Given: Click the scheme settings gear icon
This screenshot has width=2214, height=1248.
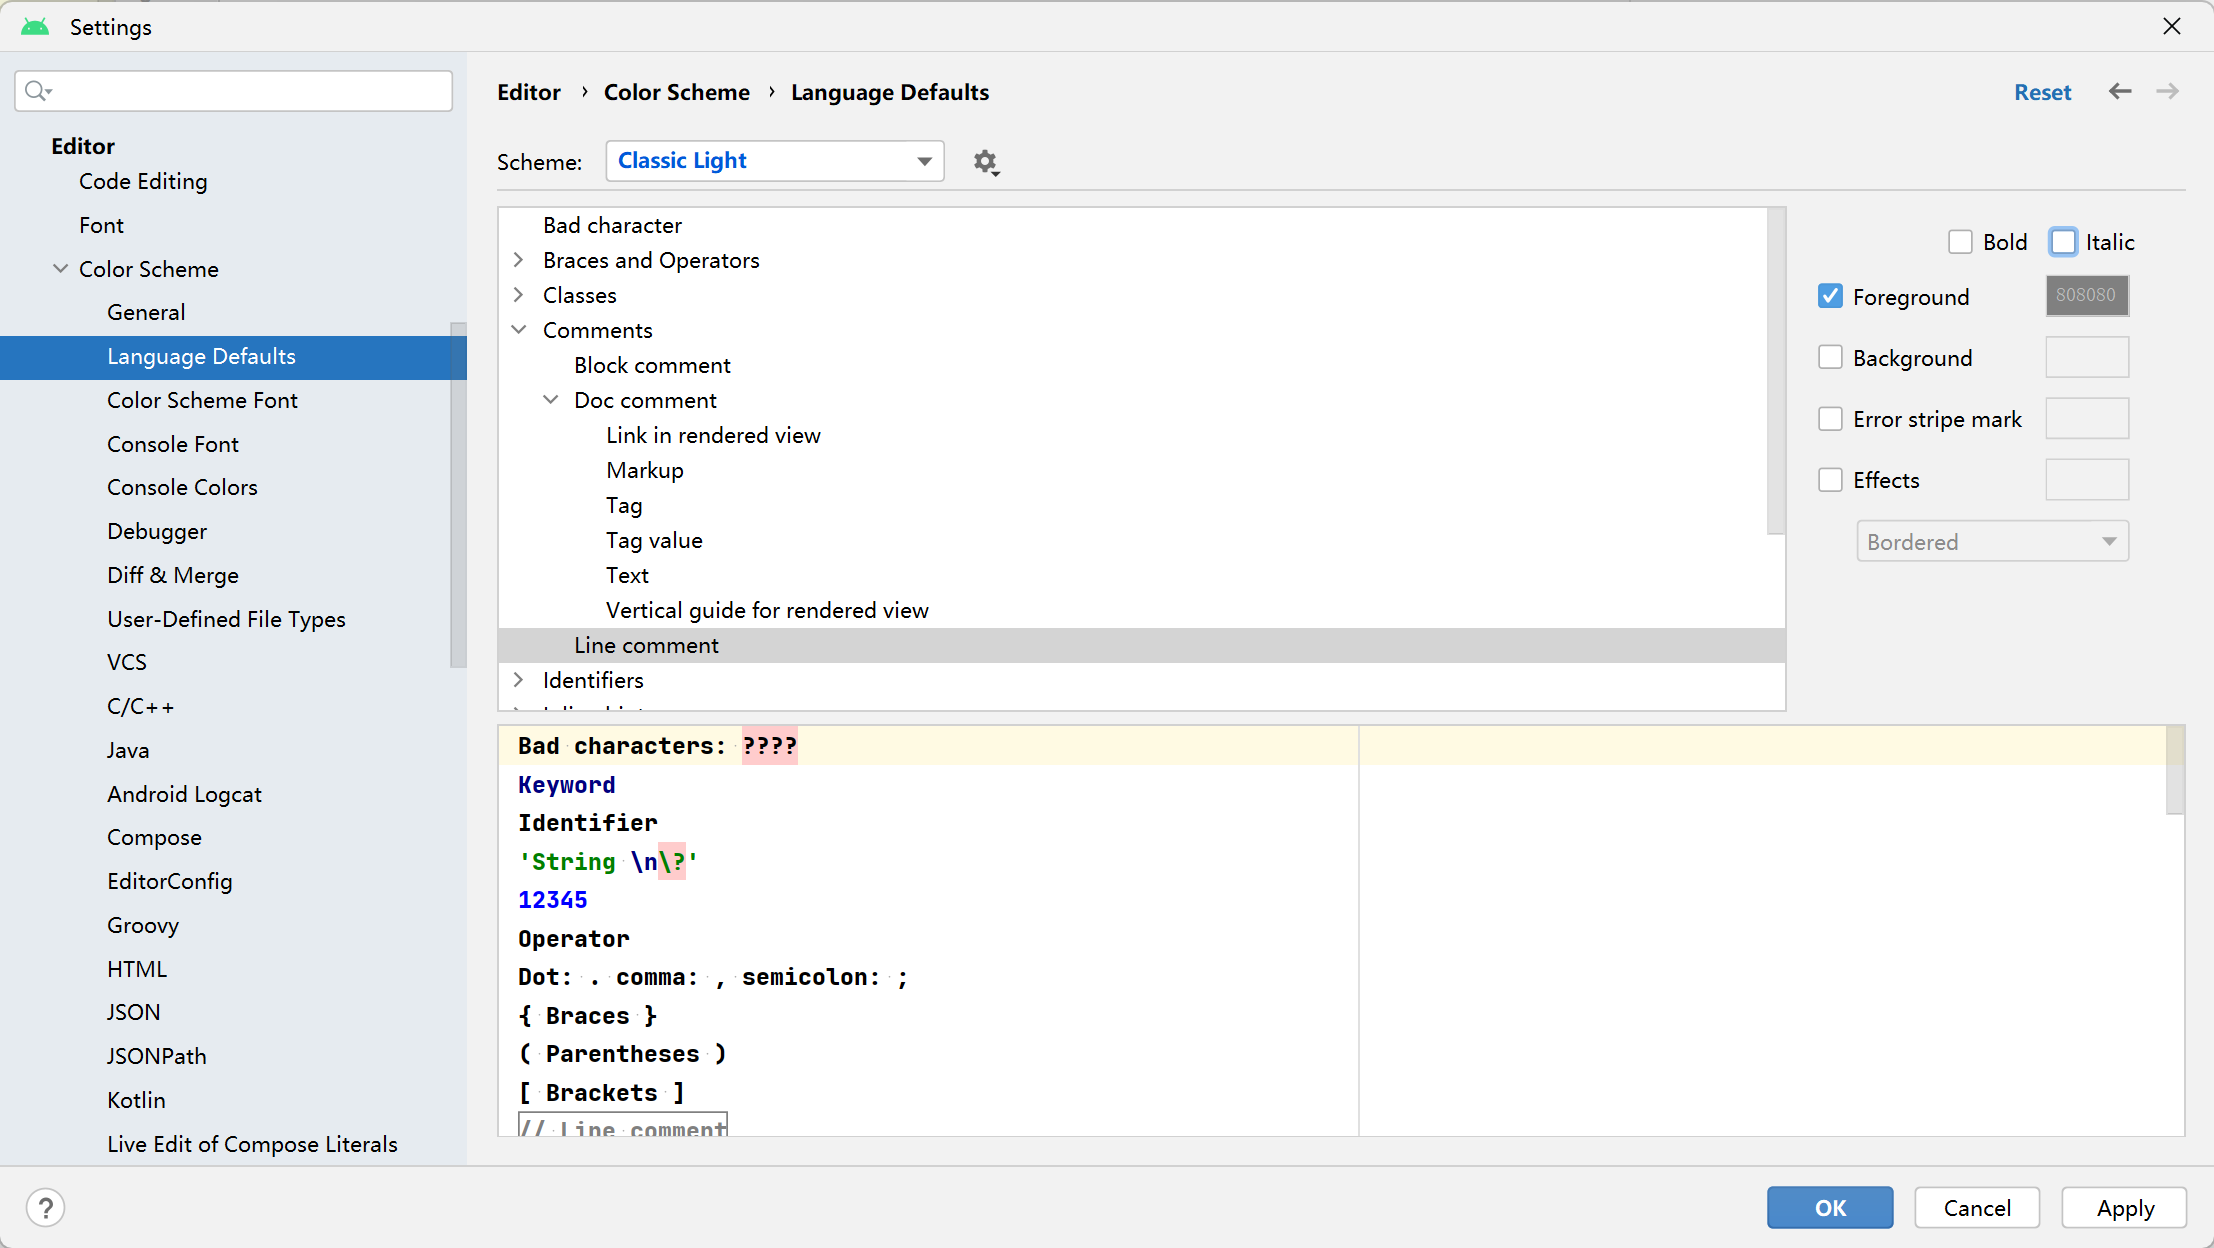Looking at the screenshot, I should [x=986, y=162].
